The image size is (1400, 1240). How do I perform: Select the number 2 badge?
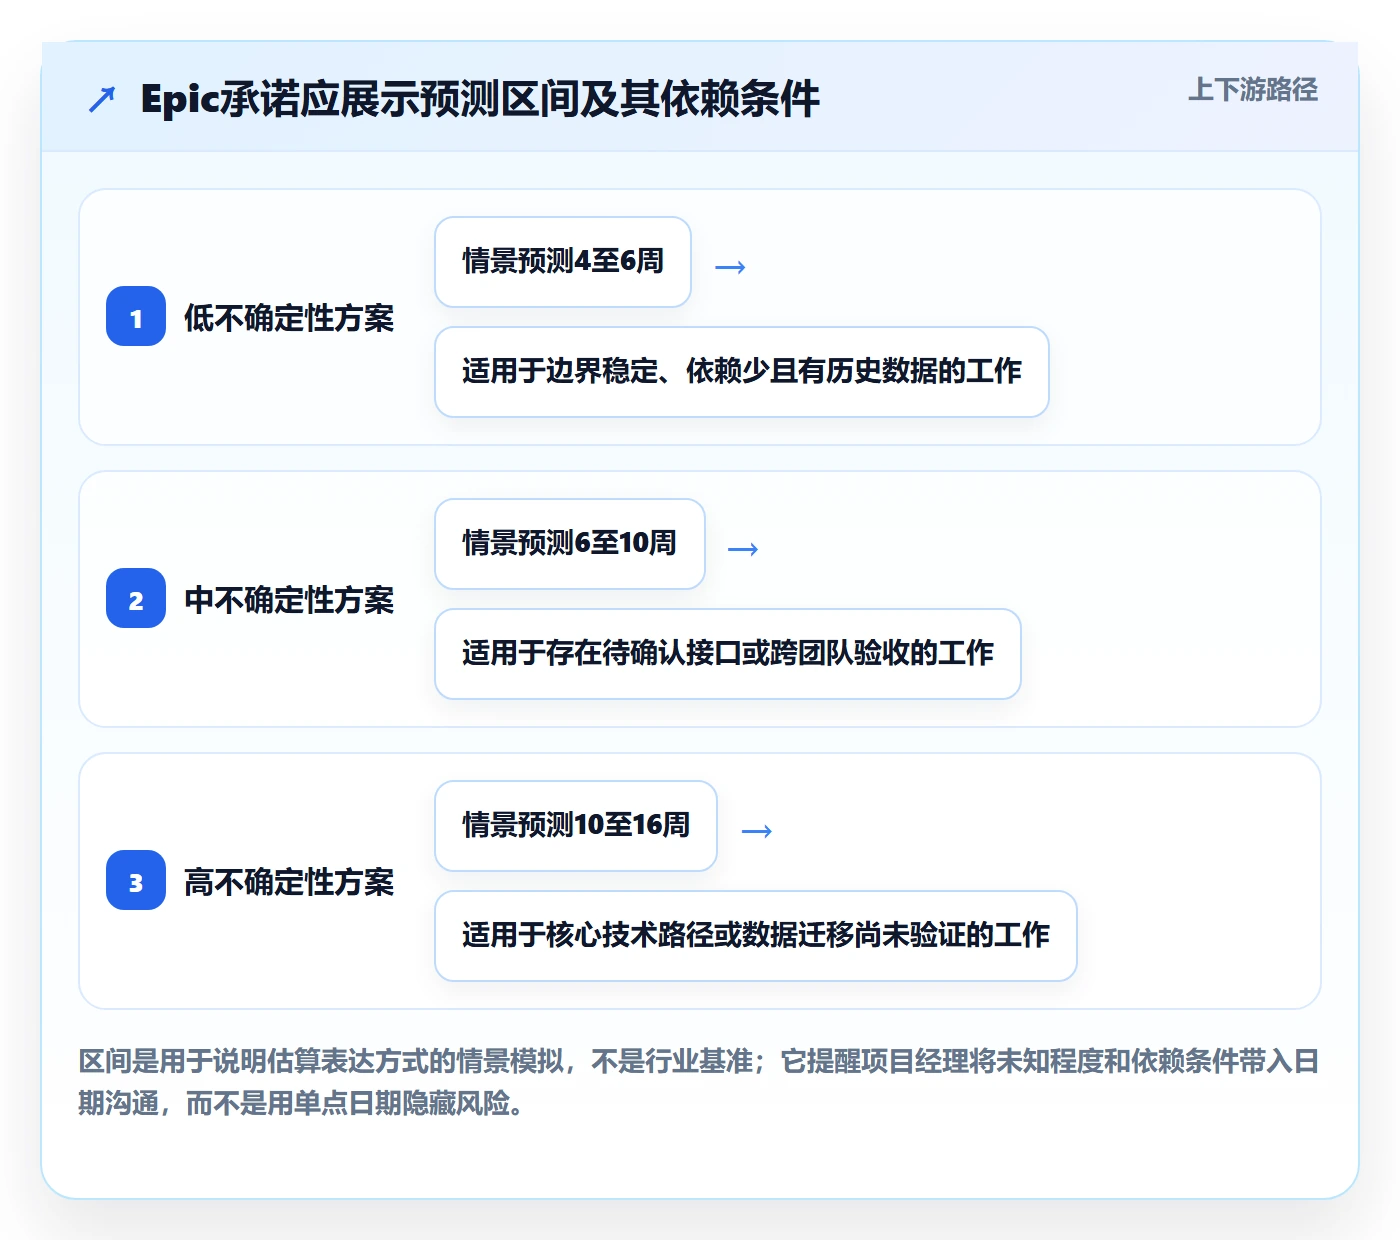(136, 598)
